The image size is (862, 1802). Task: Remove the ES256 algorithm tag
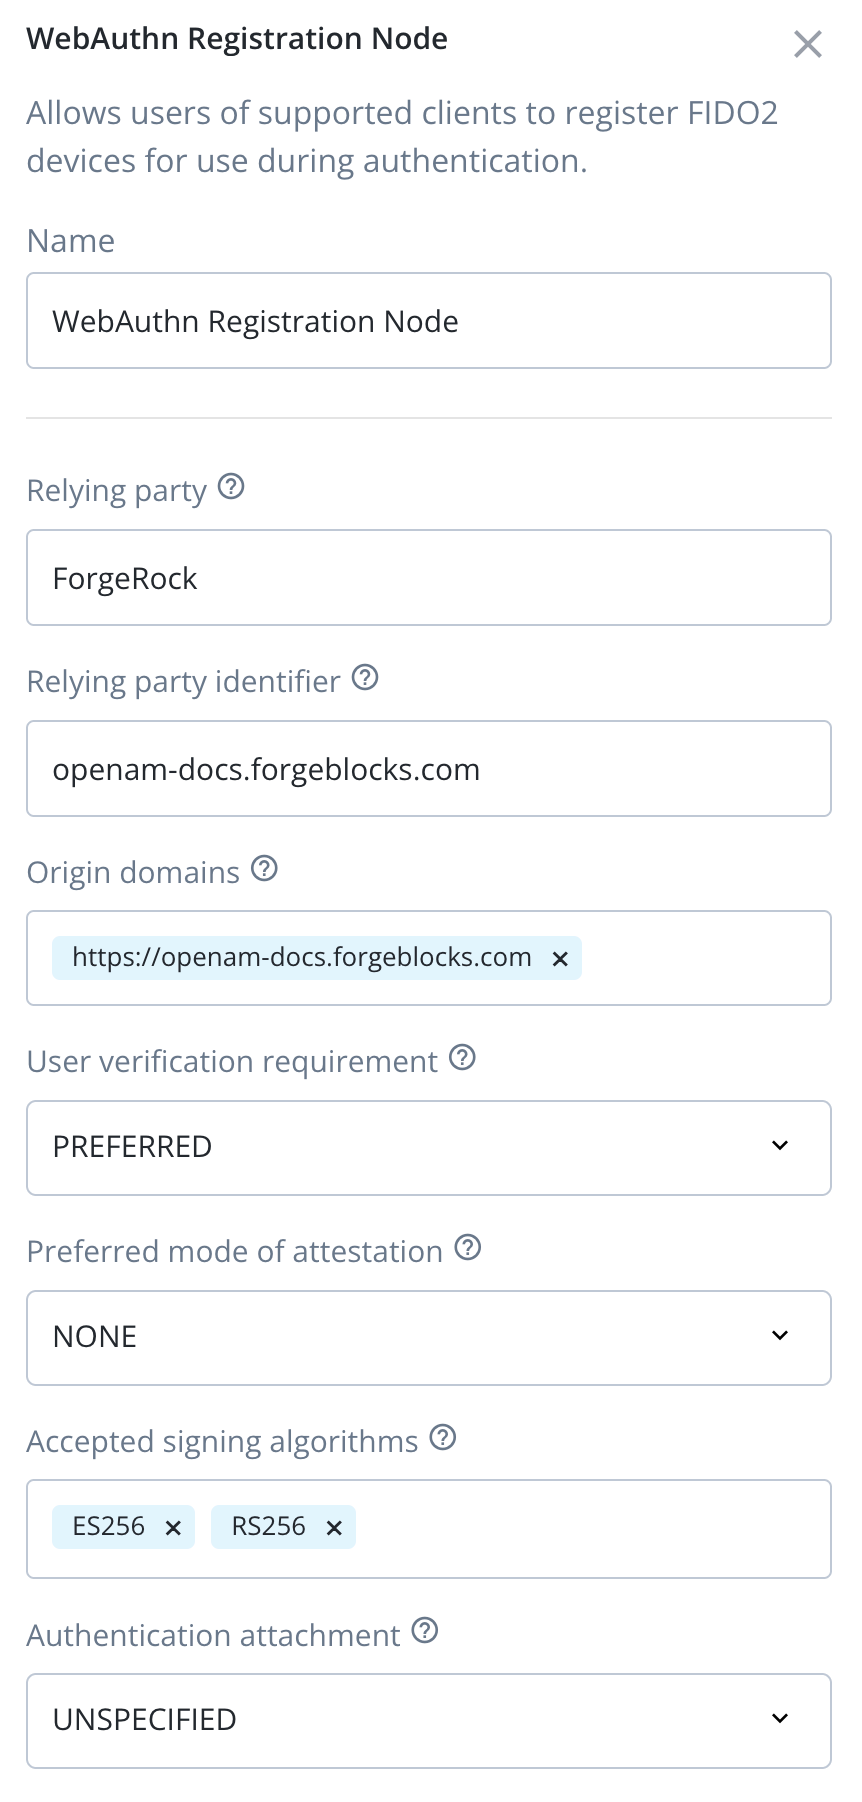[x=173, y=1528]
